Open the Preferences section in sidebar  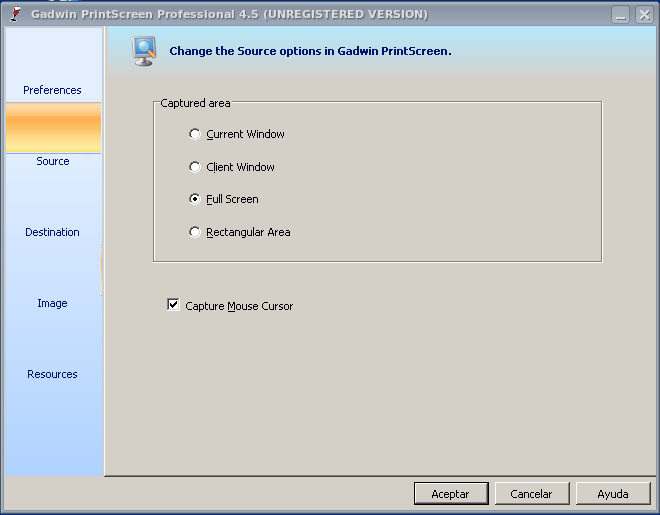(x=52, y=90)
